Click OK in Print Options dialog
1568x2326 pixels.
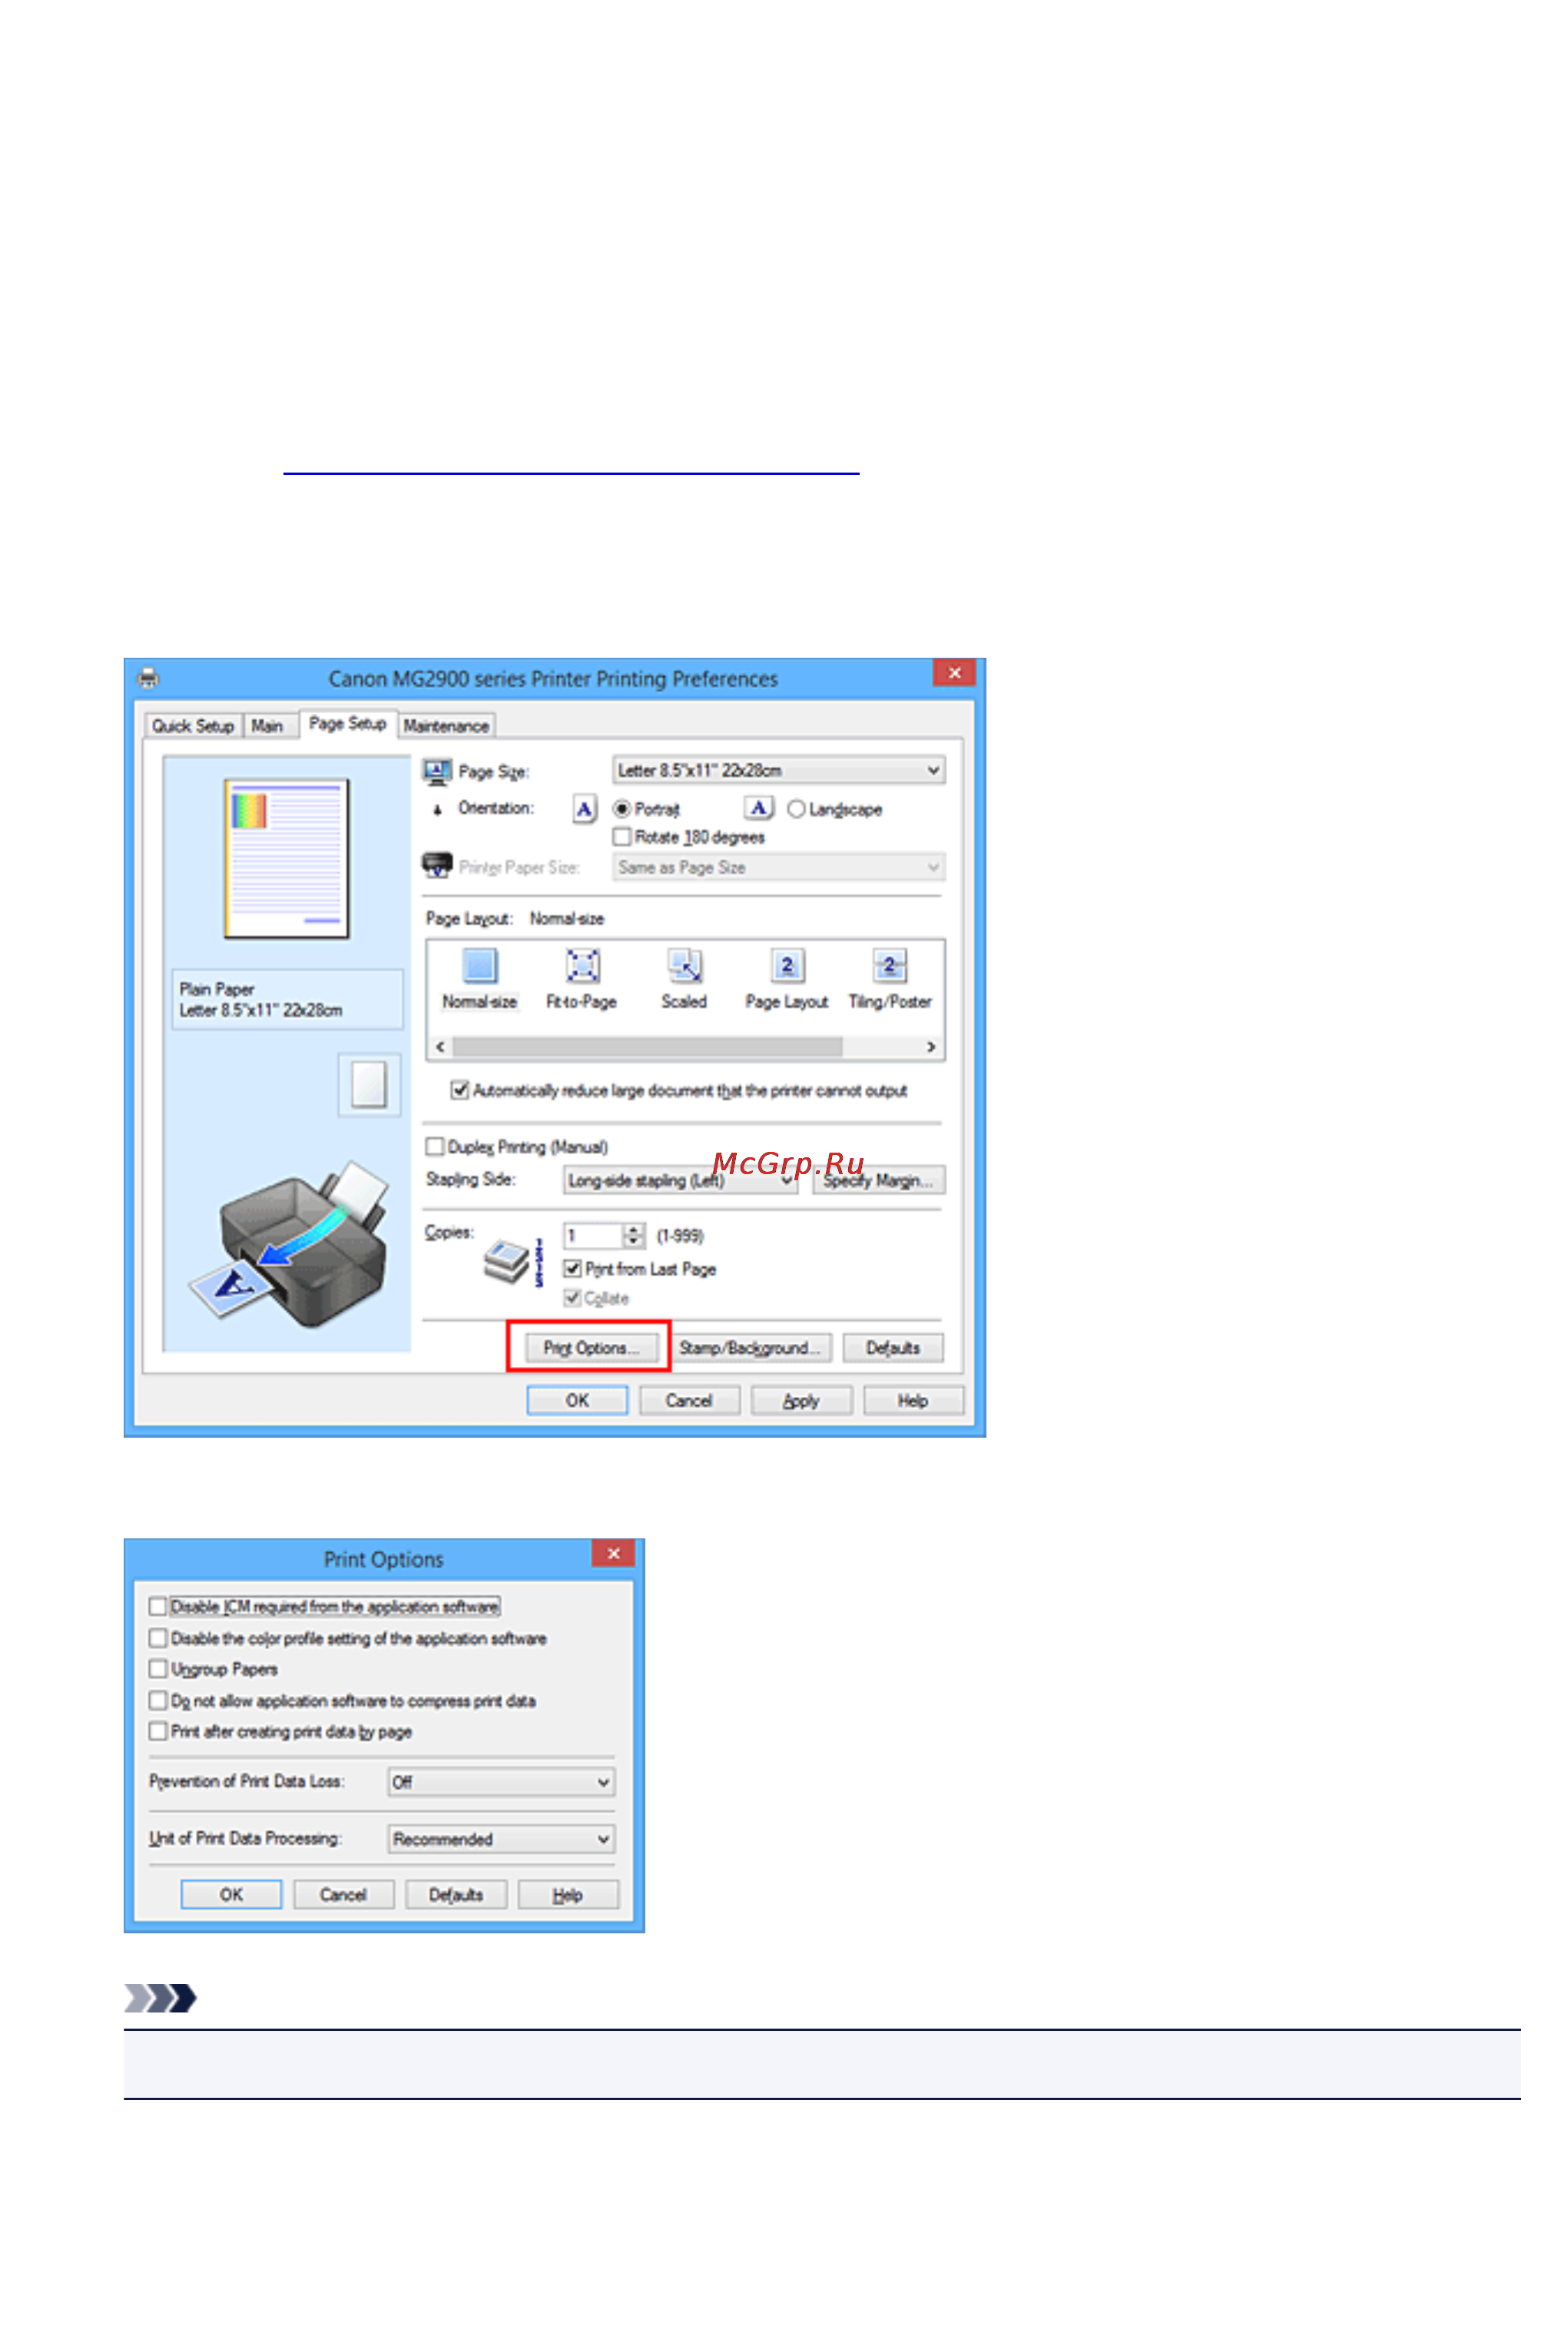[x=231, y=1895]
